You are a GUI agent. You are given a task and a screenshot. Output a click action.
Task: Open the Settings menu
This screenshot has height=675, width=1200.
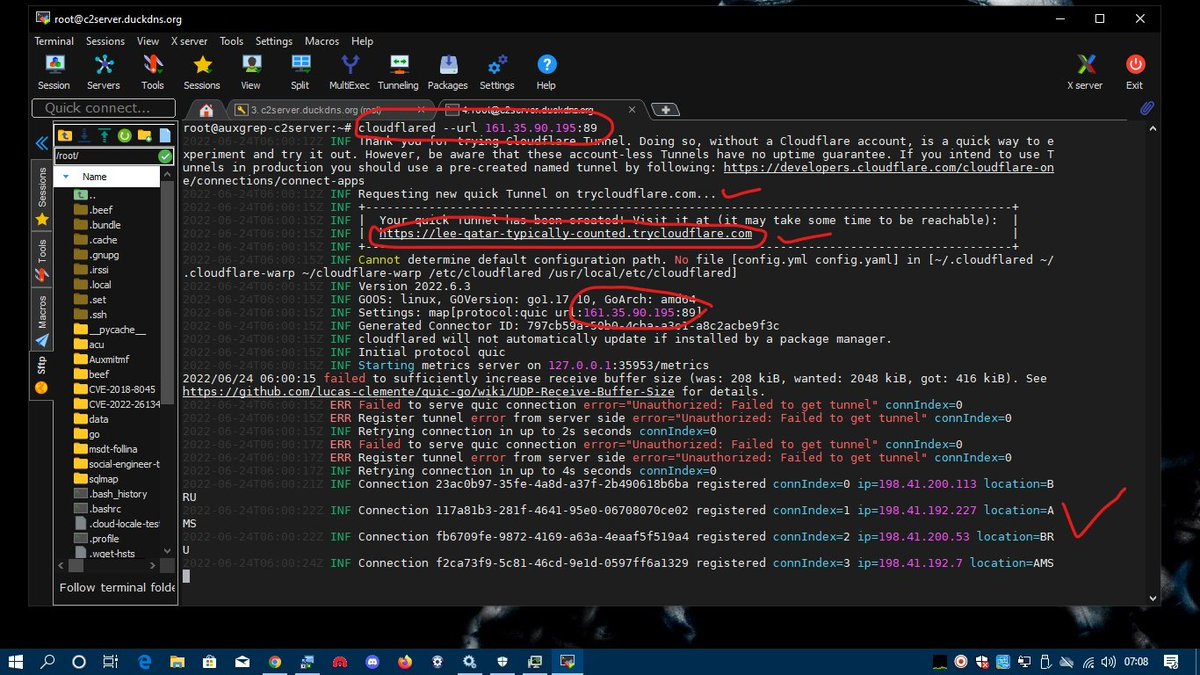(273, 41)
